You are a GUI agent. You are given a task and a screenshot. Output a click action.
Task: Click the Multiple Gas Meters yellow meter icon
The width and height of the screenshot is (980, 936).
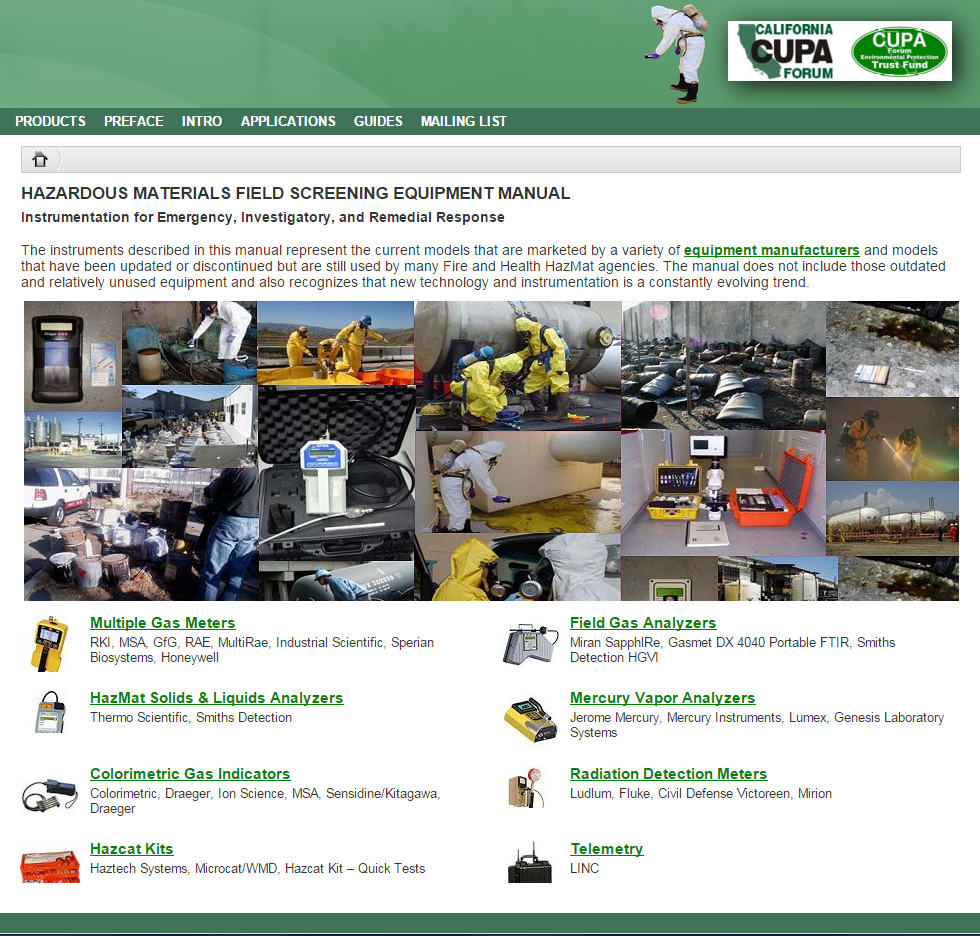point(50,644)
